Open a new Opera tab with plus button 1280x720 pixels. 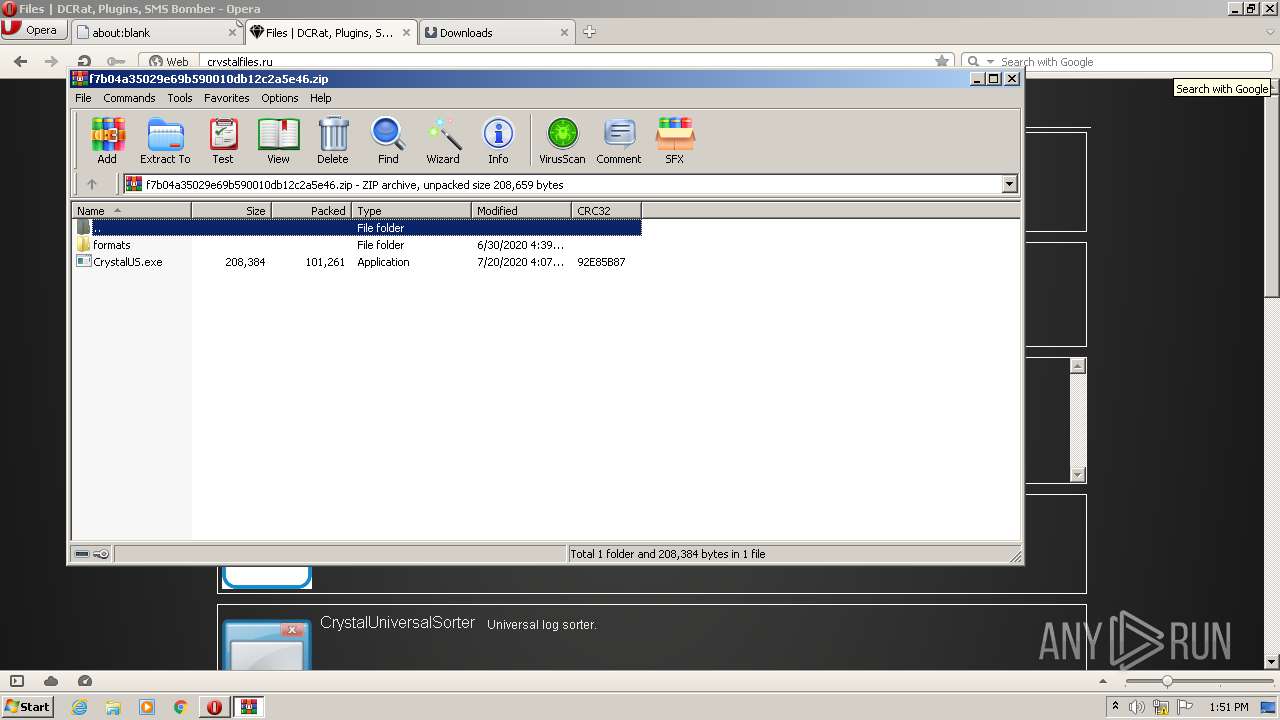[589, 32]
